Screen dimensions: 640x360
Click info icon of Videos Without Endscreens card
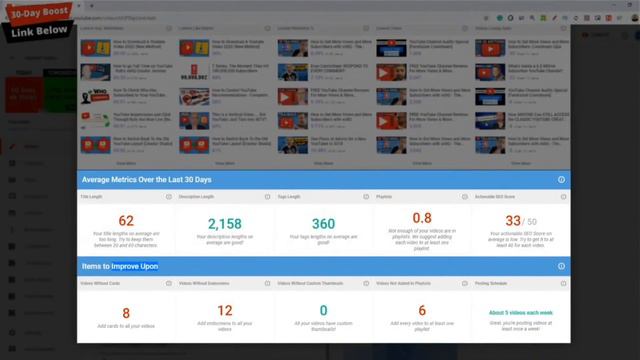click(x=267, y=283)
